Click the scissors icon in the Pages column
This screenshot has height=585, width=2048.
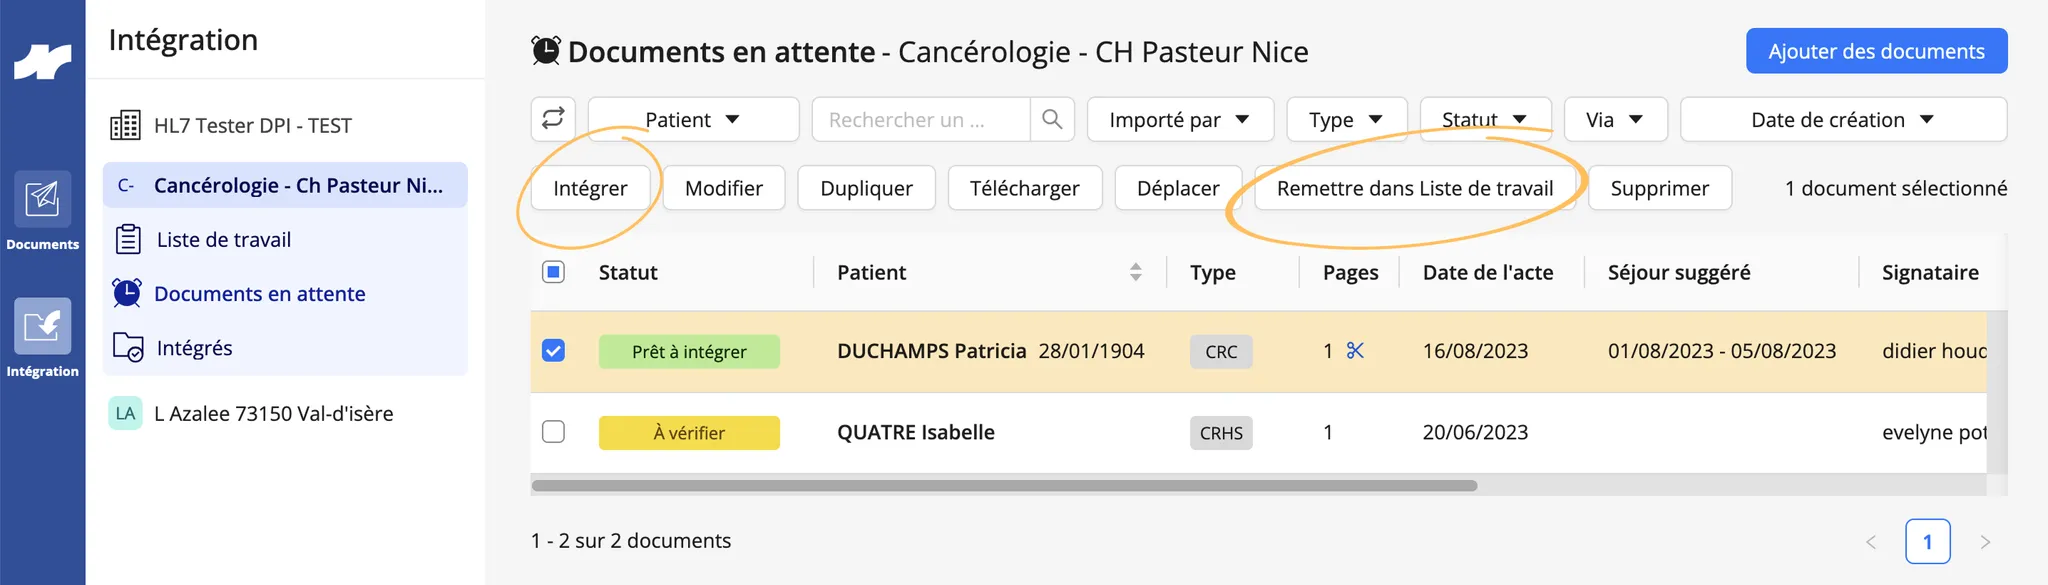pos(1355,351)
